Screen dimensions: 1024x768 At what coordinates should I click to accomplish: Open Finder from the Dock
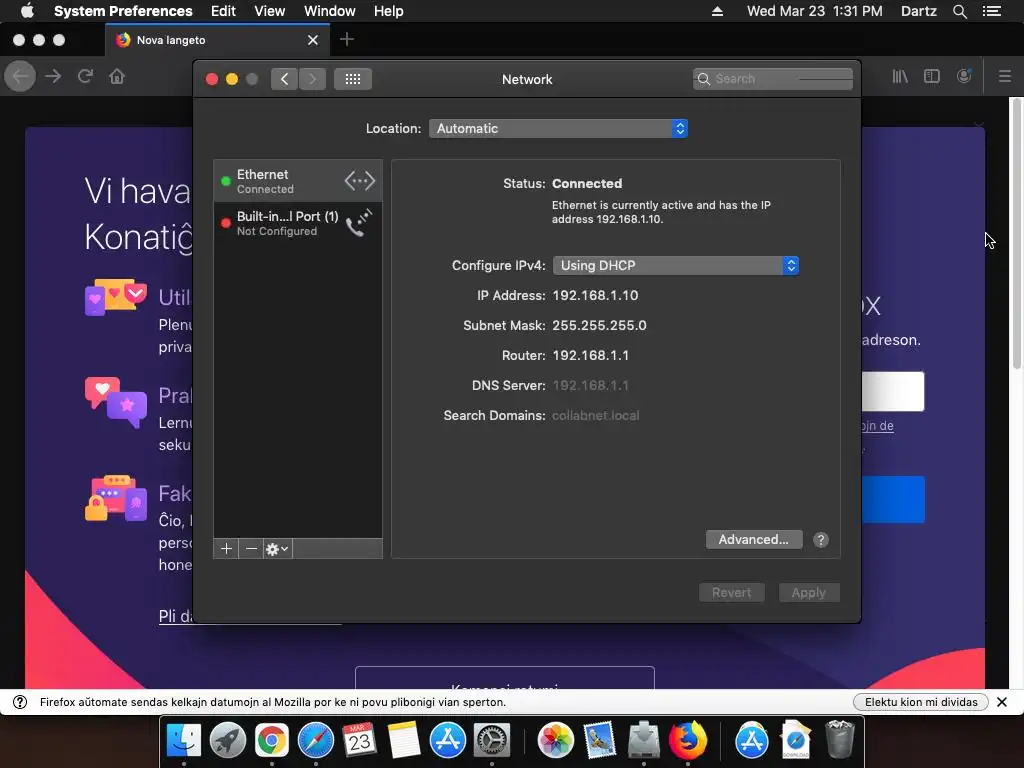(184, 740)
